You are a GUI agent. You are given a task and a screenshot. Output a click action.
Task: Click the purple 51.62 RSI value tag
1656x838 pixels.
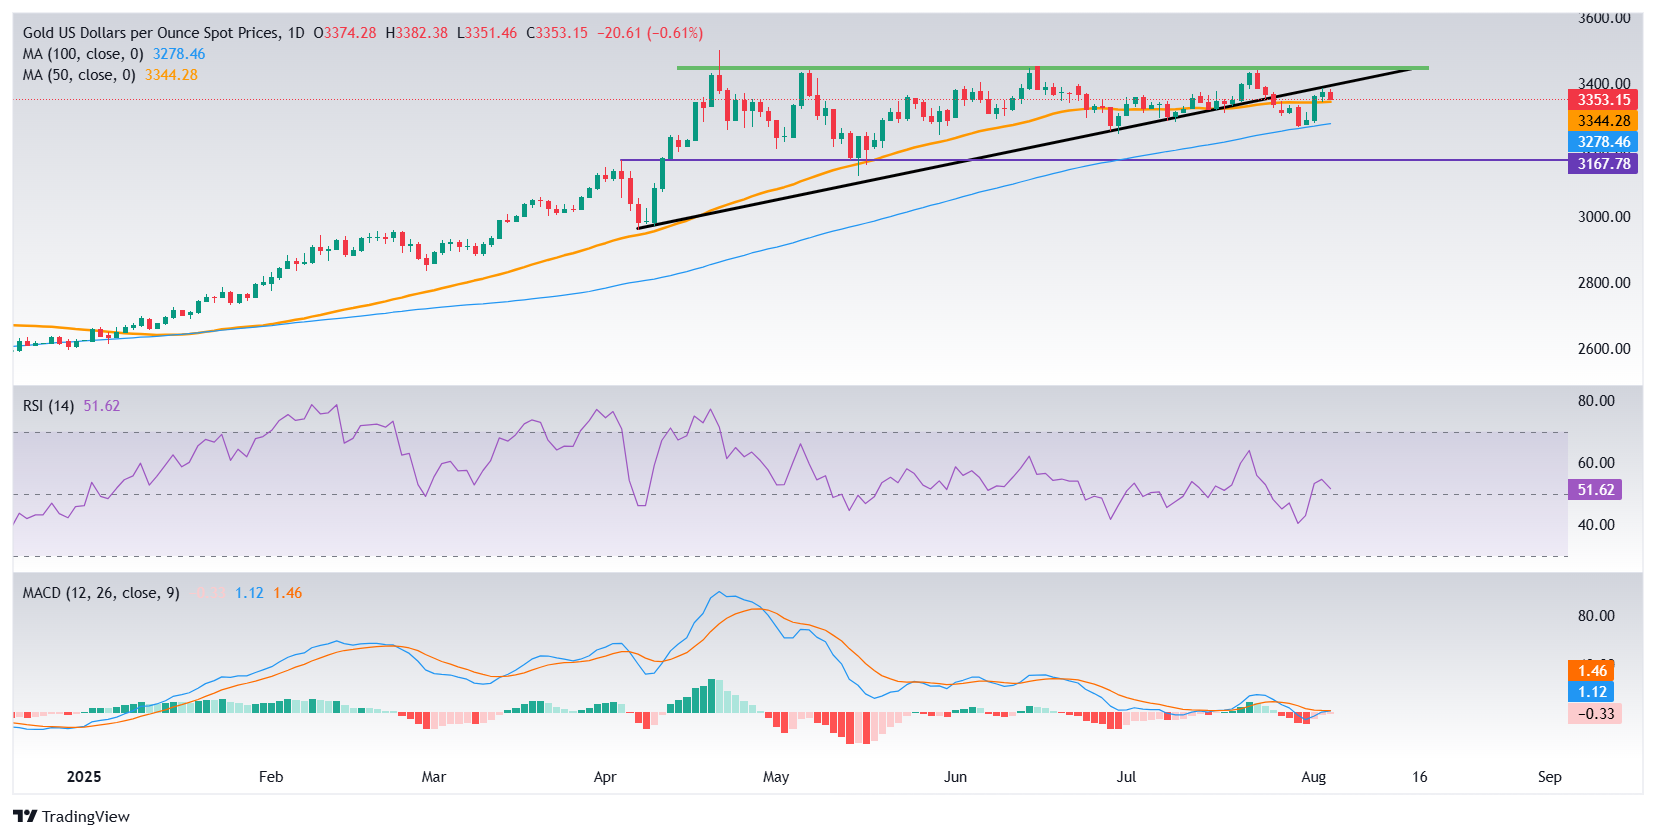point(1595,490)
